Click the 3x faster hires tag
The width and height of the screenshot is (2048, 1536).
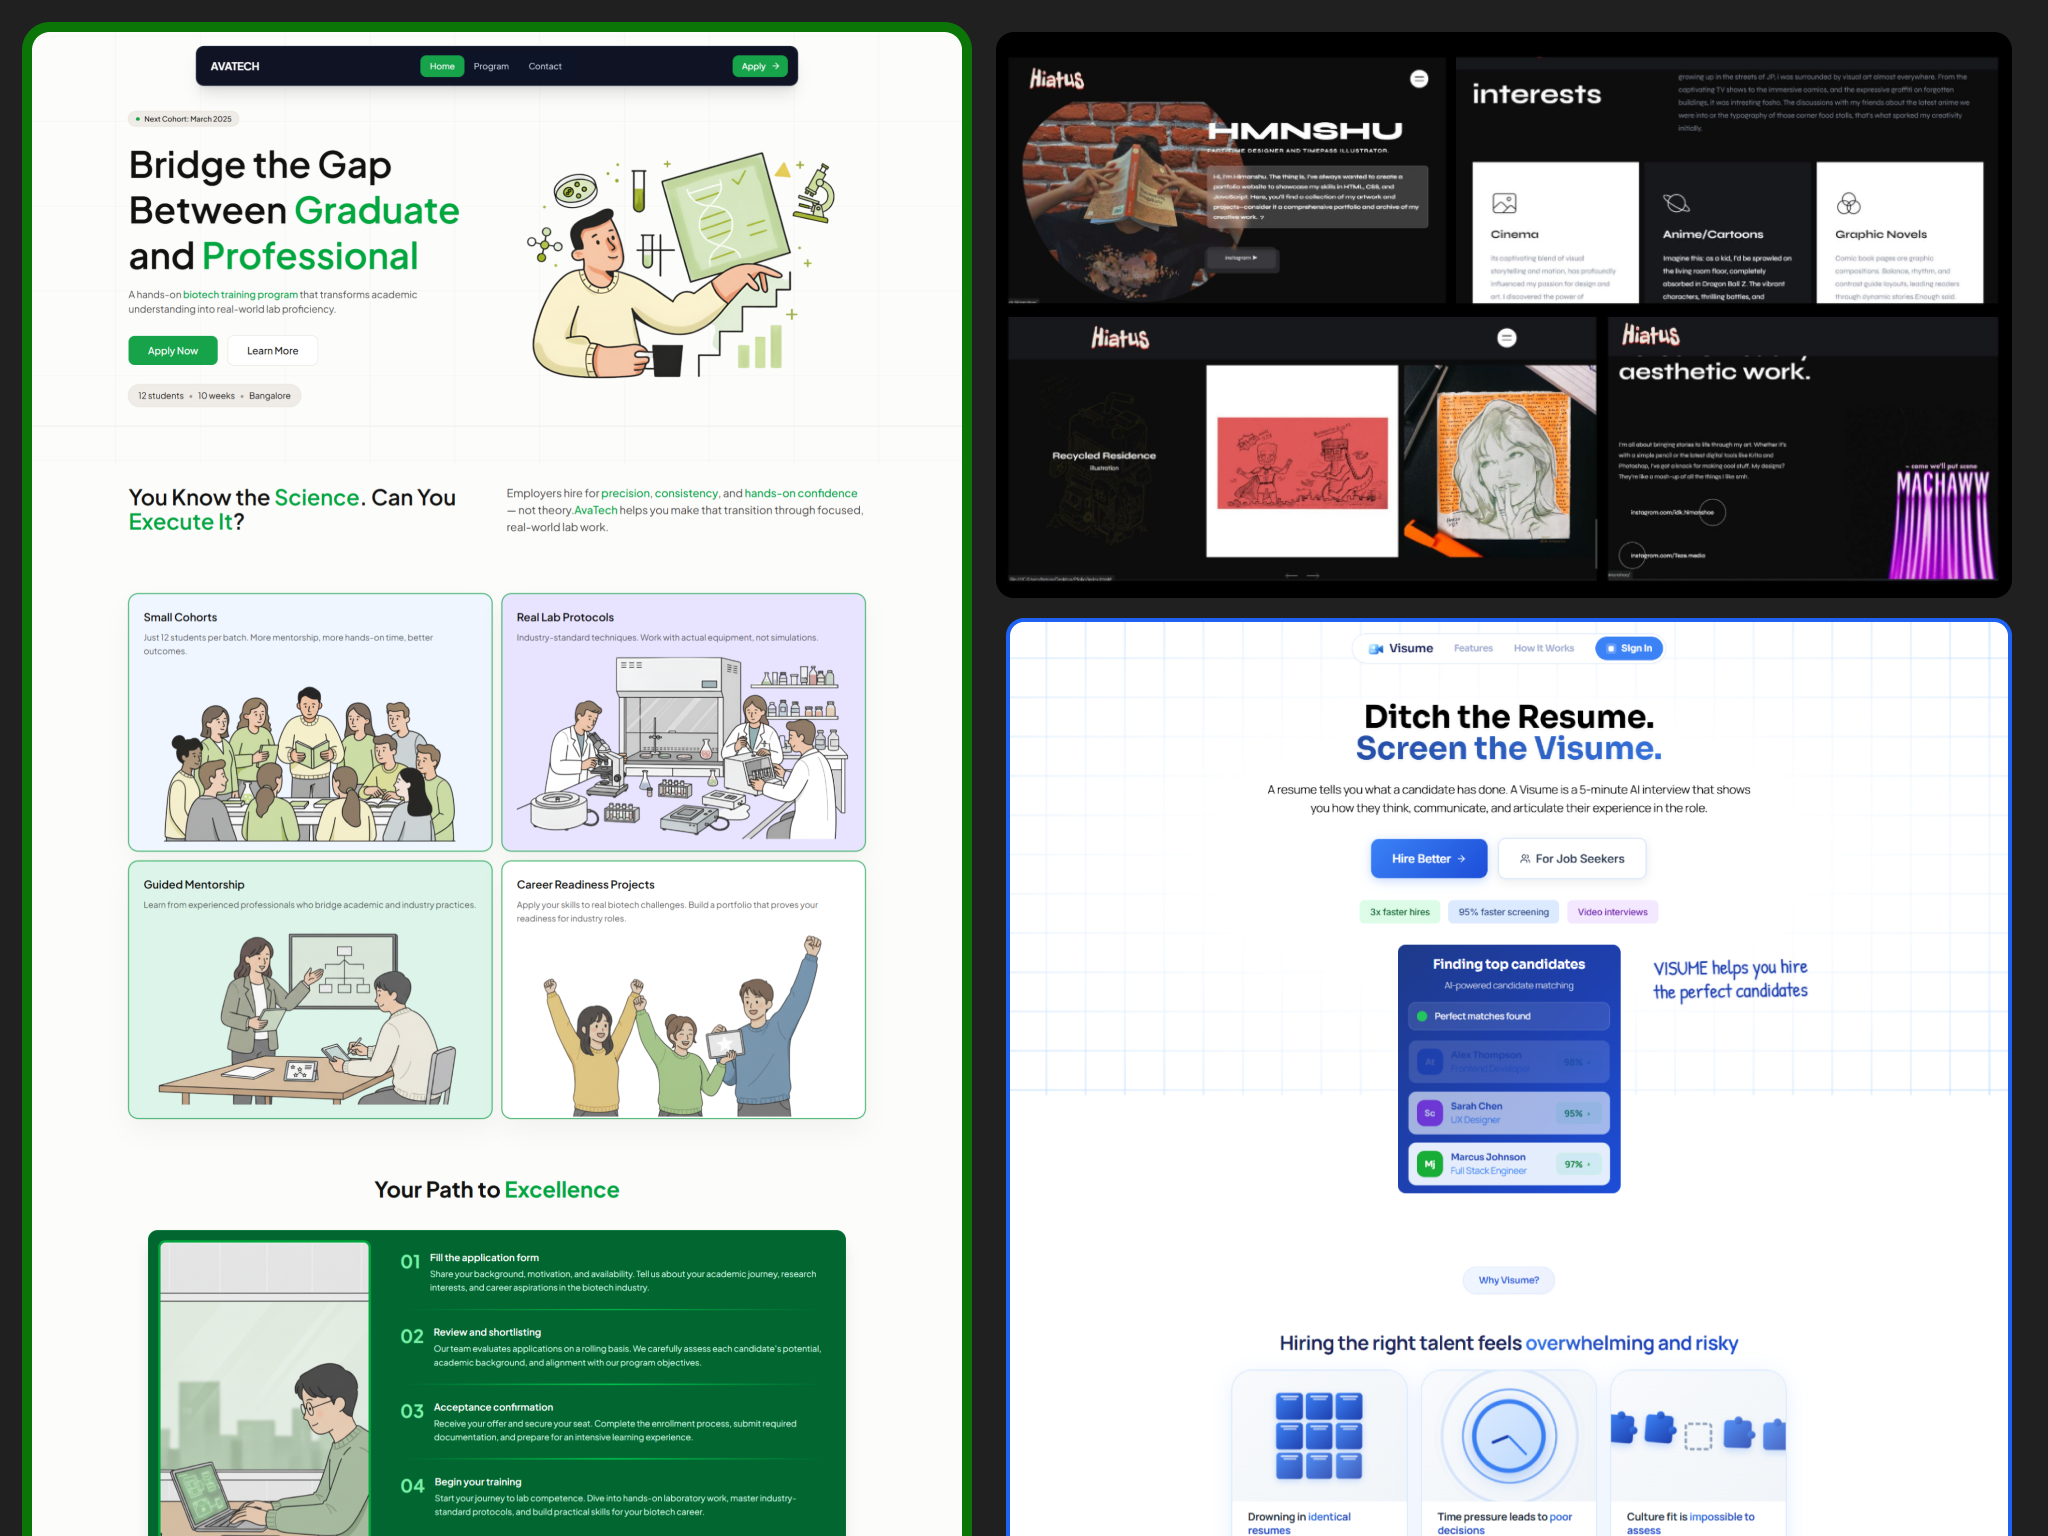tap(1400, 912)
